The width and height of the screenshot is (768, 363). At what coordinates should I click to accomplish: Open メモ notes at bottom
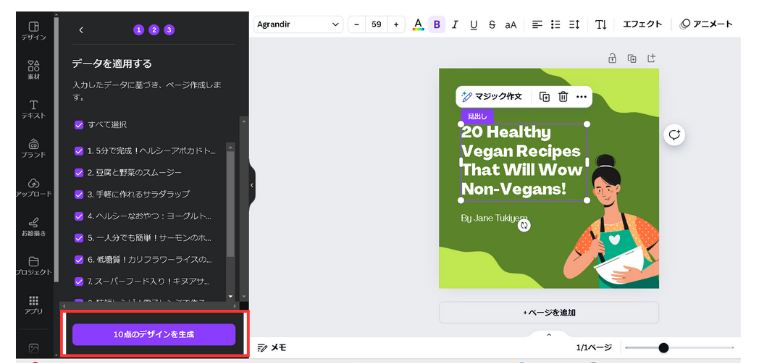pyautogui.click(x=272, y=347)
